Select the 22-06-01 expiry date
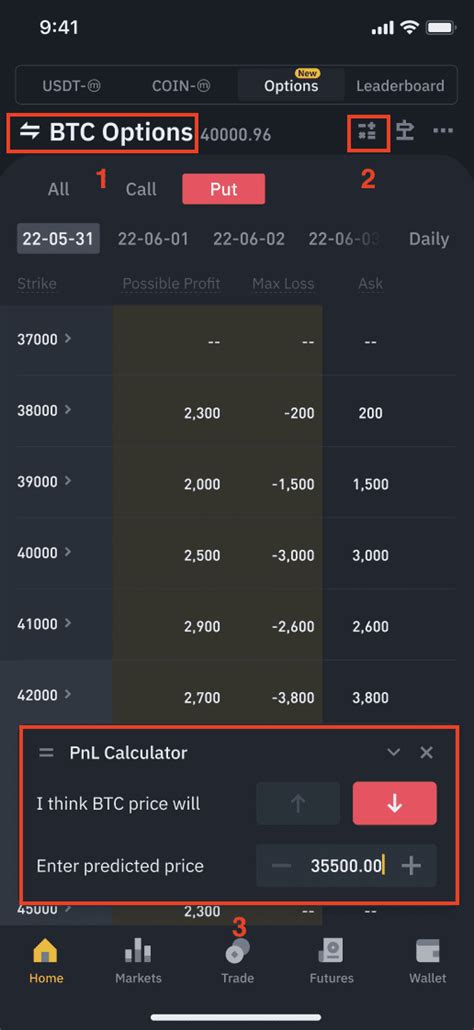This screenshot has width=474, height=1030. tap(153, 238)
